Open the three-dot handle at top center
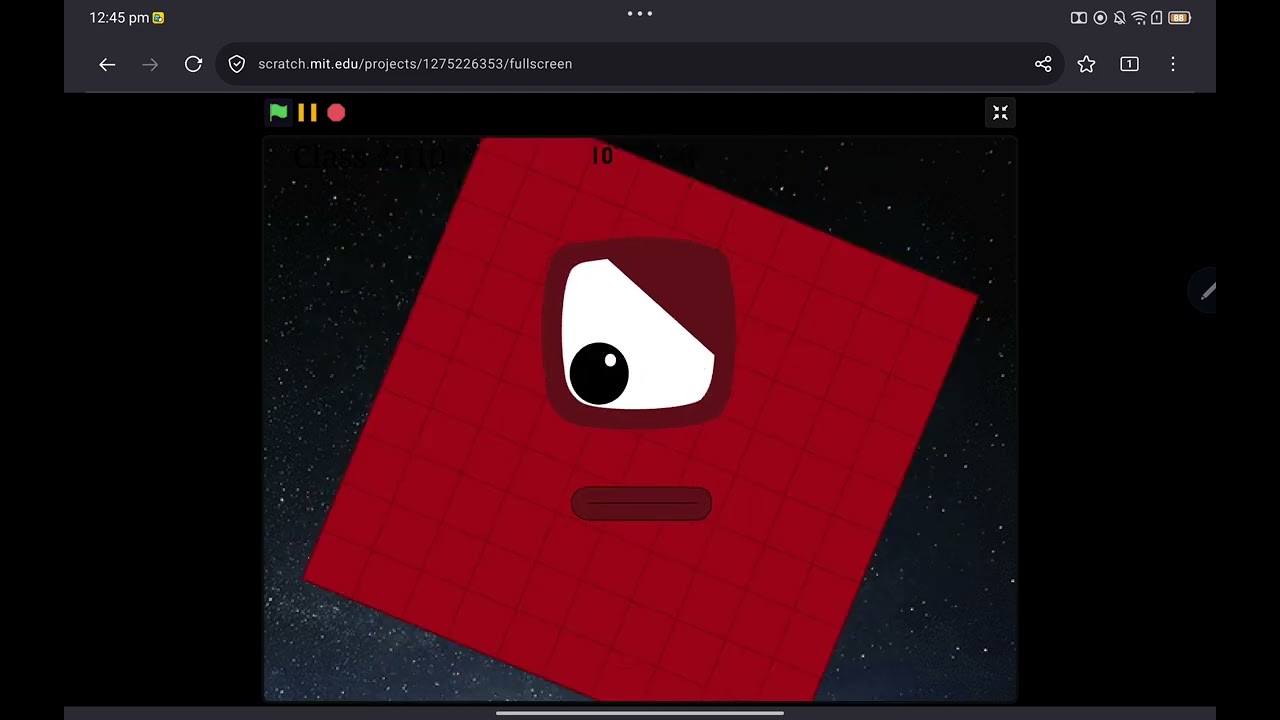The width and height of the screenshot is (1280, 720). (x=640, y=14)
